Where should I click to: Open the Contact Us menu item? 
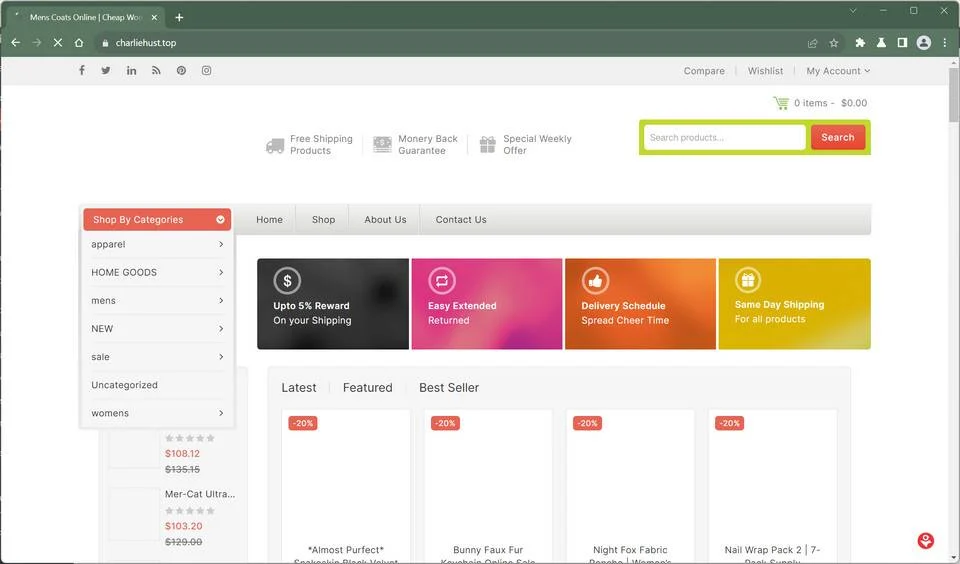coord(461,220)
